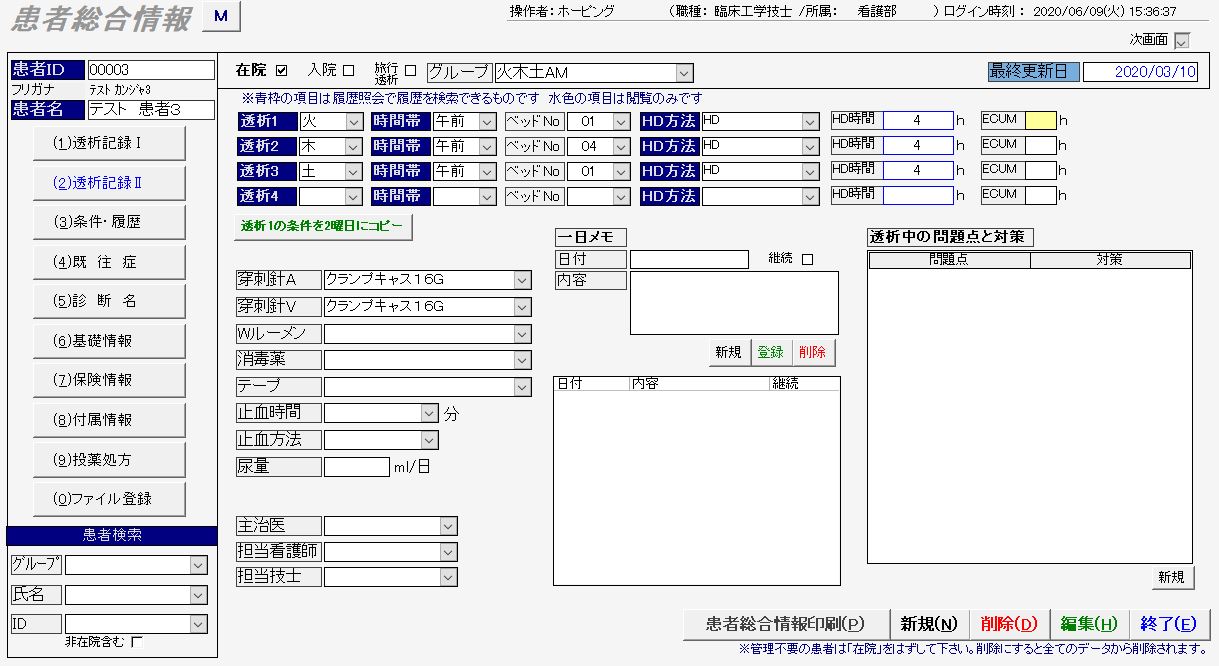
Task: Open (7)保険情報 section
Action: pyautogui.click(x=109, y=380)
